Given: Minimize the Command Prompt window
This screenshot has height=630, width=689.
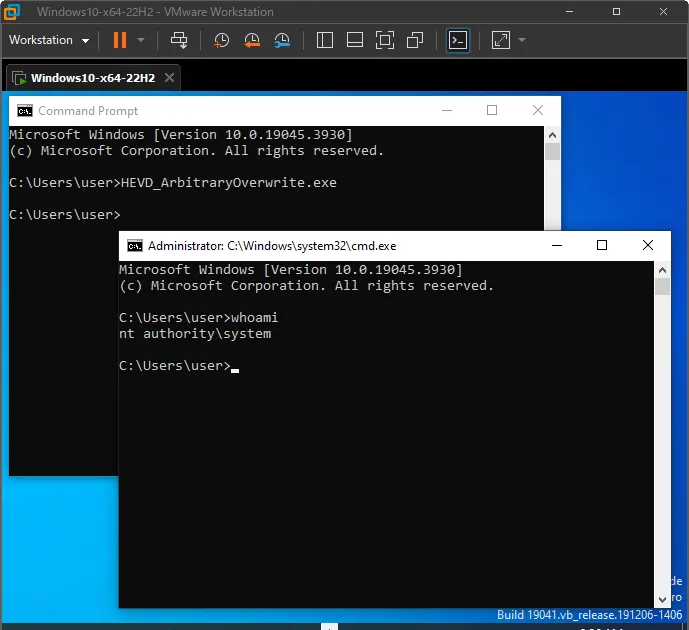Looking at the screenshot, I should pyautogui.click(x=447, y=110).
